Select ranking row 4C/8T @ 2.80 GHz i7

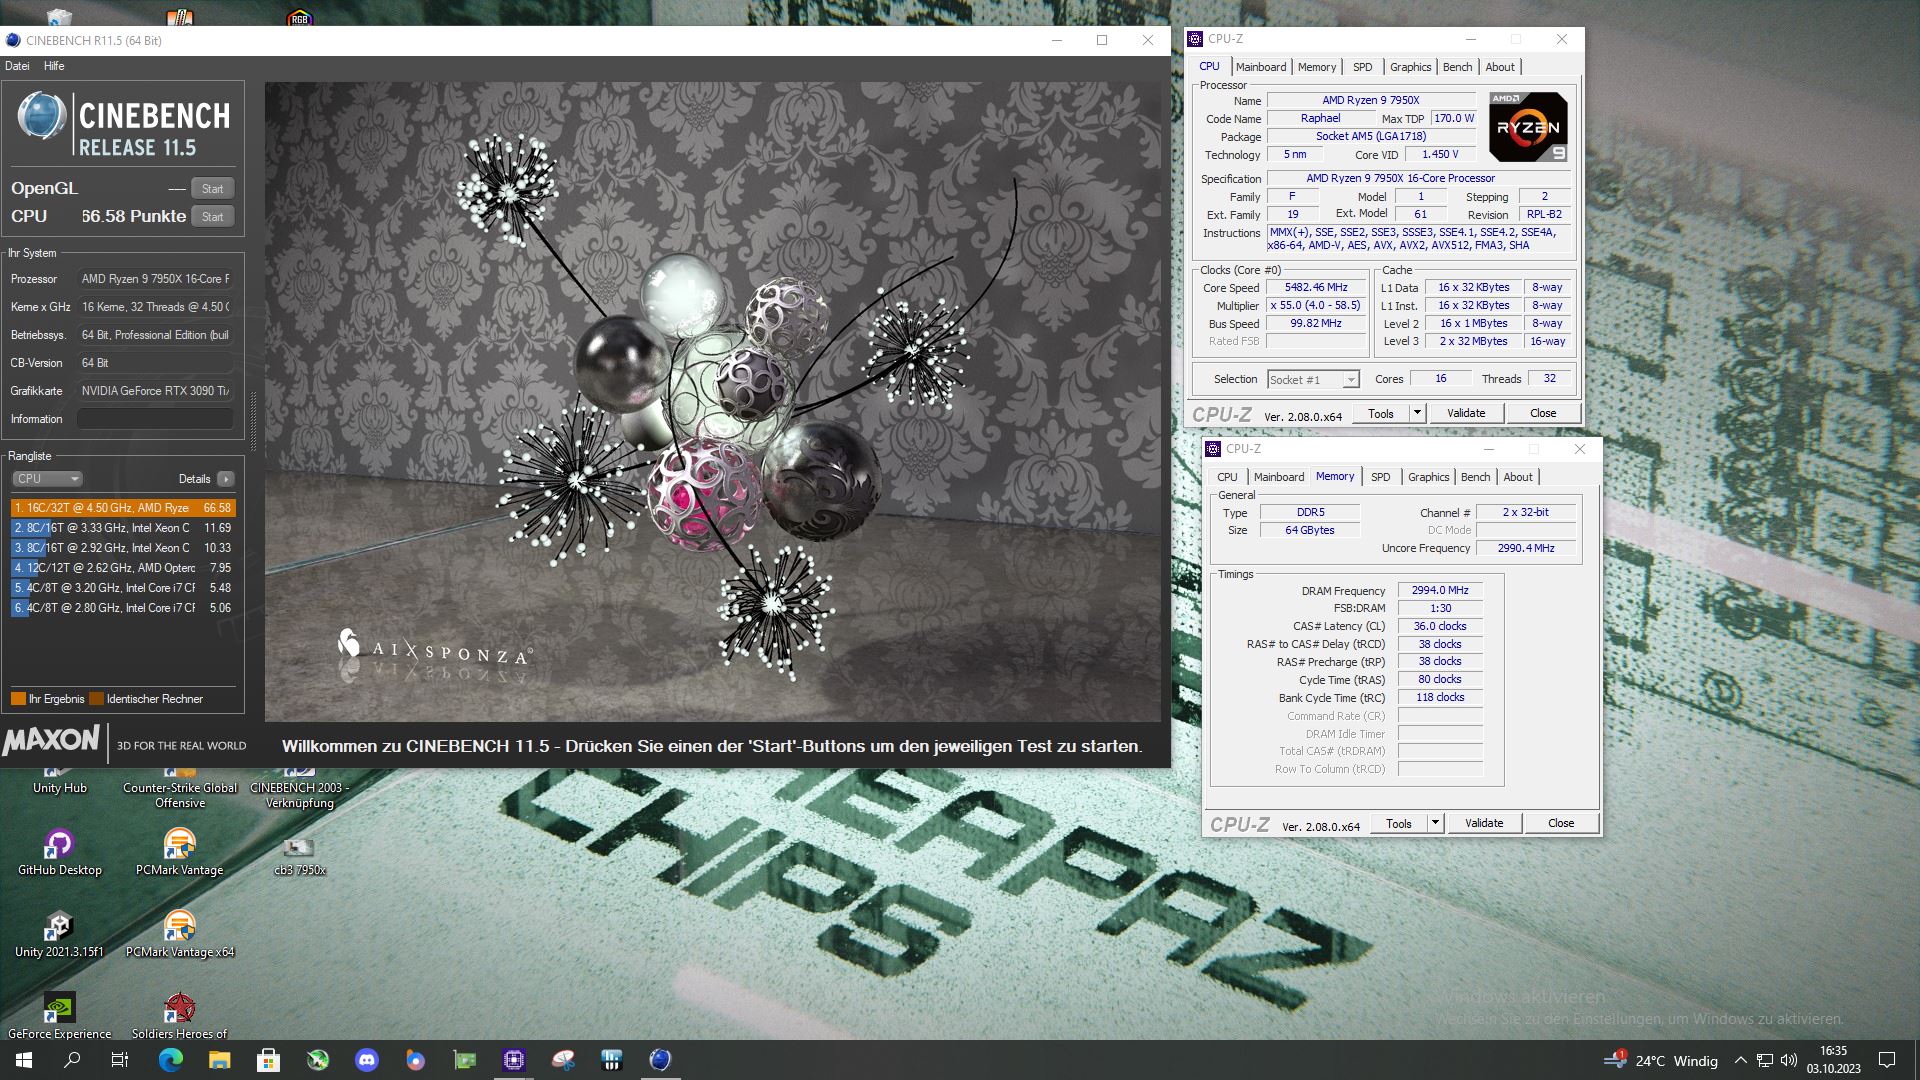pos(123,608)
